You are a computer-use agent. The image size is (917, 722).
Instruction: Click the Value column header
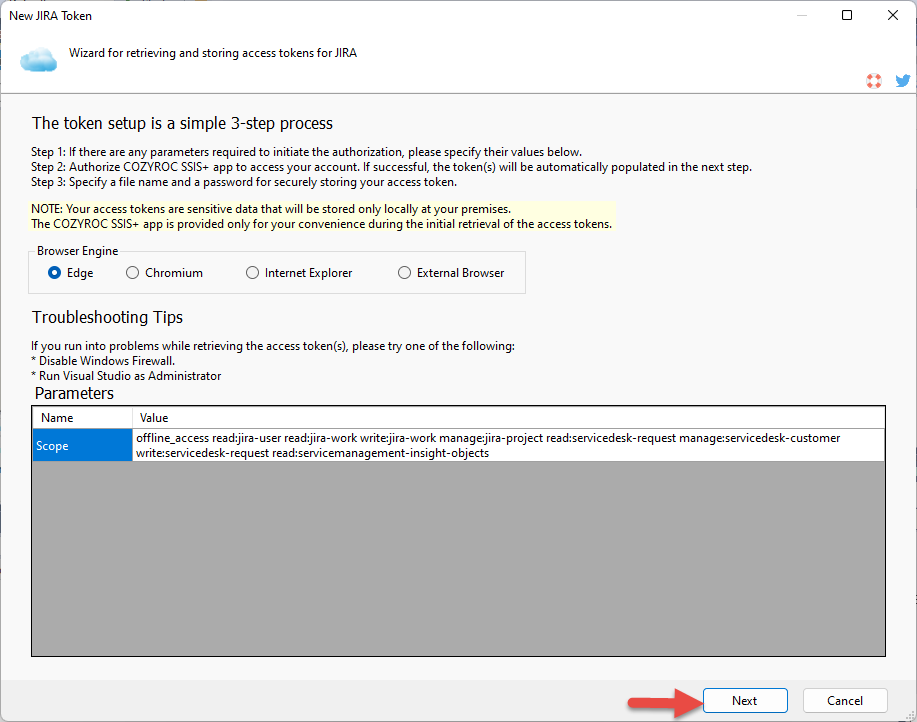pyautogui.click(x=508, y=418)
